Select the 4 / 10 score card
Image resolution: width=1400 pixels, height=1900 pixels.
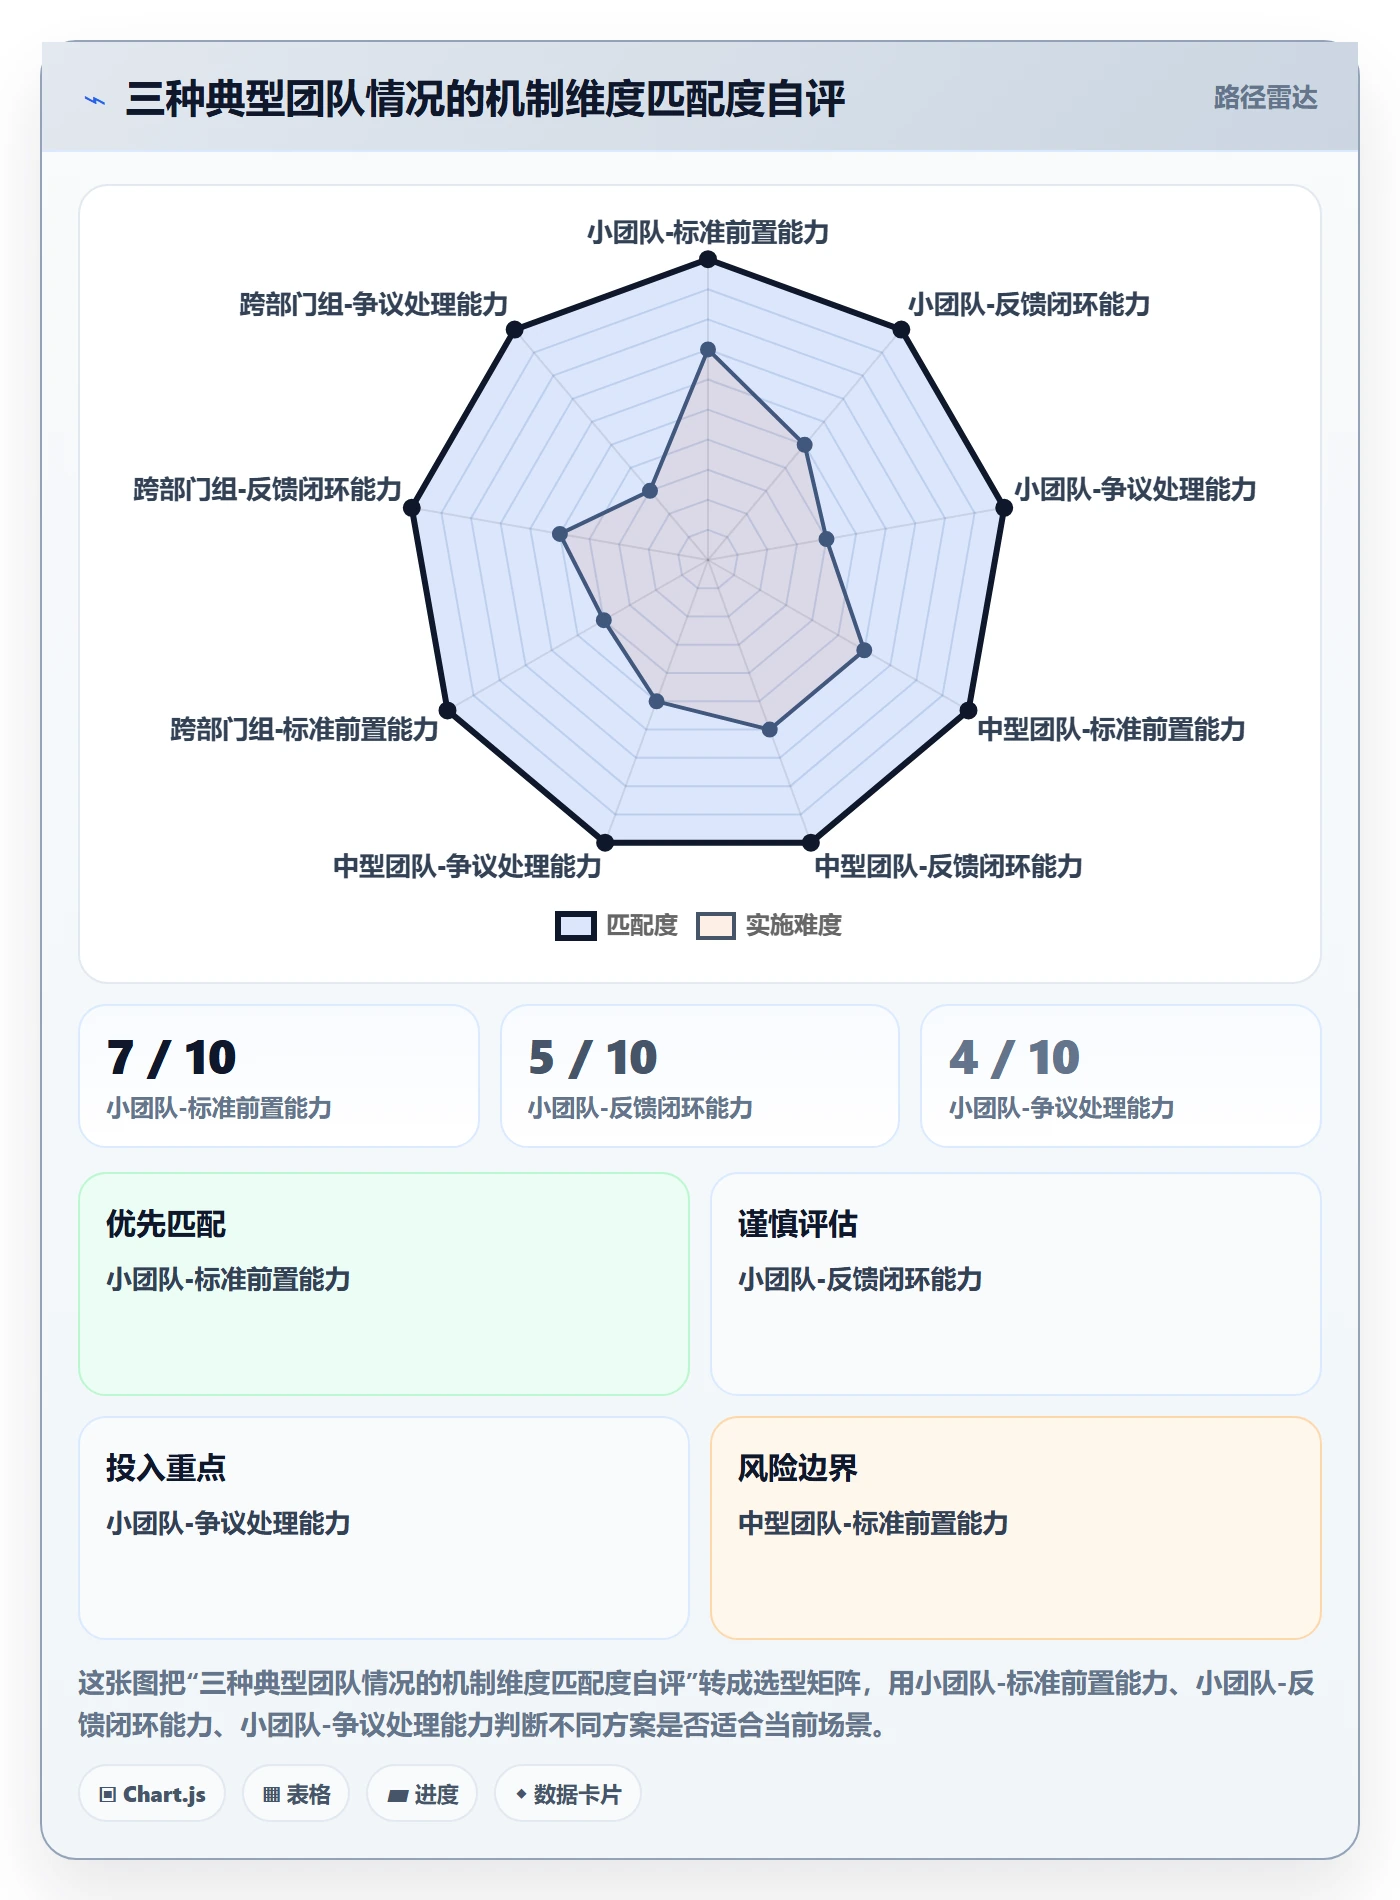click(1121, 1076)
